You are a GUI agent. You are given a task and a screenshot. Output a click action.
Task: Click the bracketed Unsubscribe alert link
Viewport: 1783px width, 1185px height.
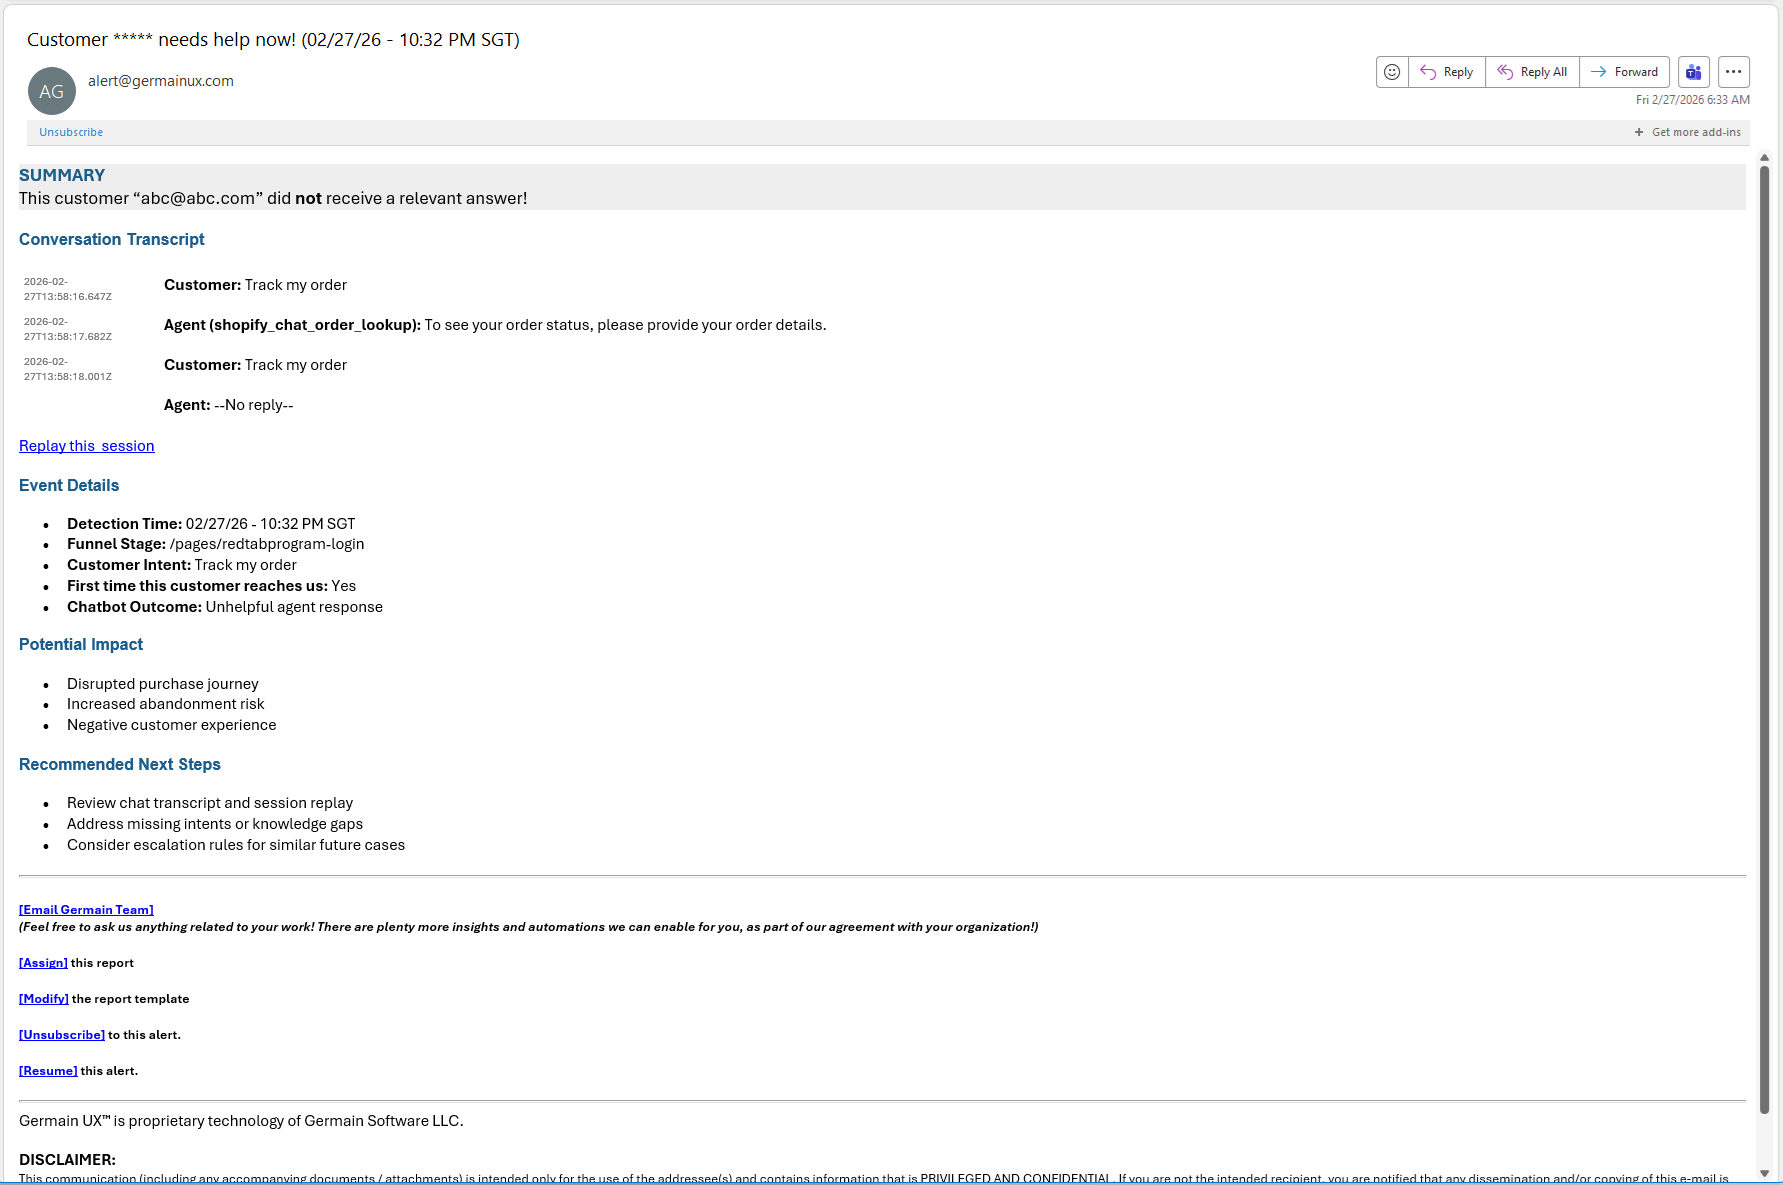(x=62, y=1035)
